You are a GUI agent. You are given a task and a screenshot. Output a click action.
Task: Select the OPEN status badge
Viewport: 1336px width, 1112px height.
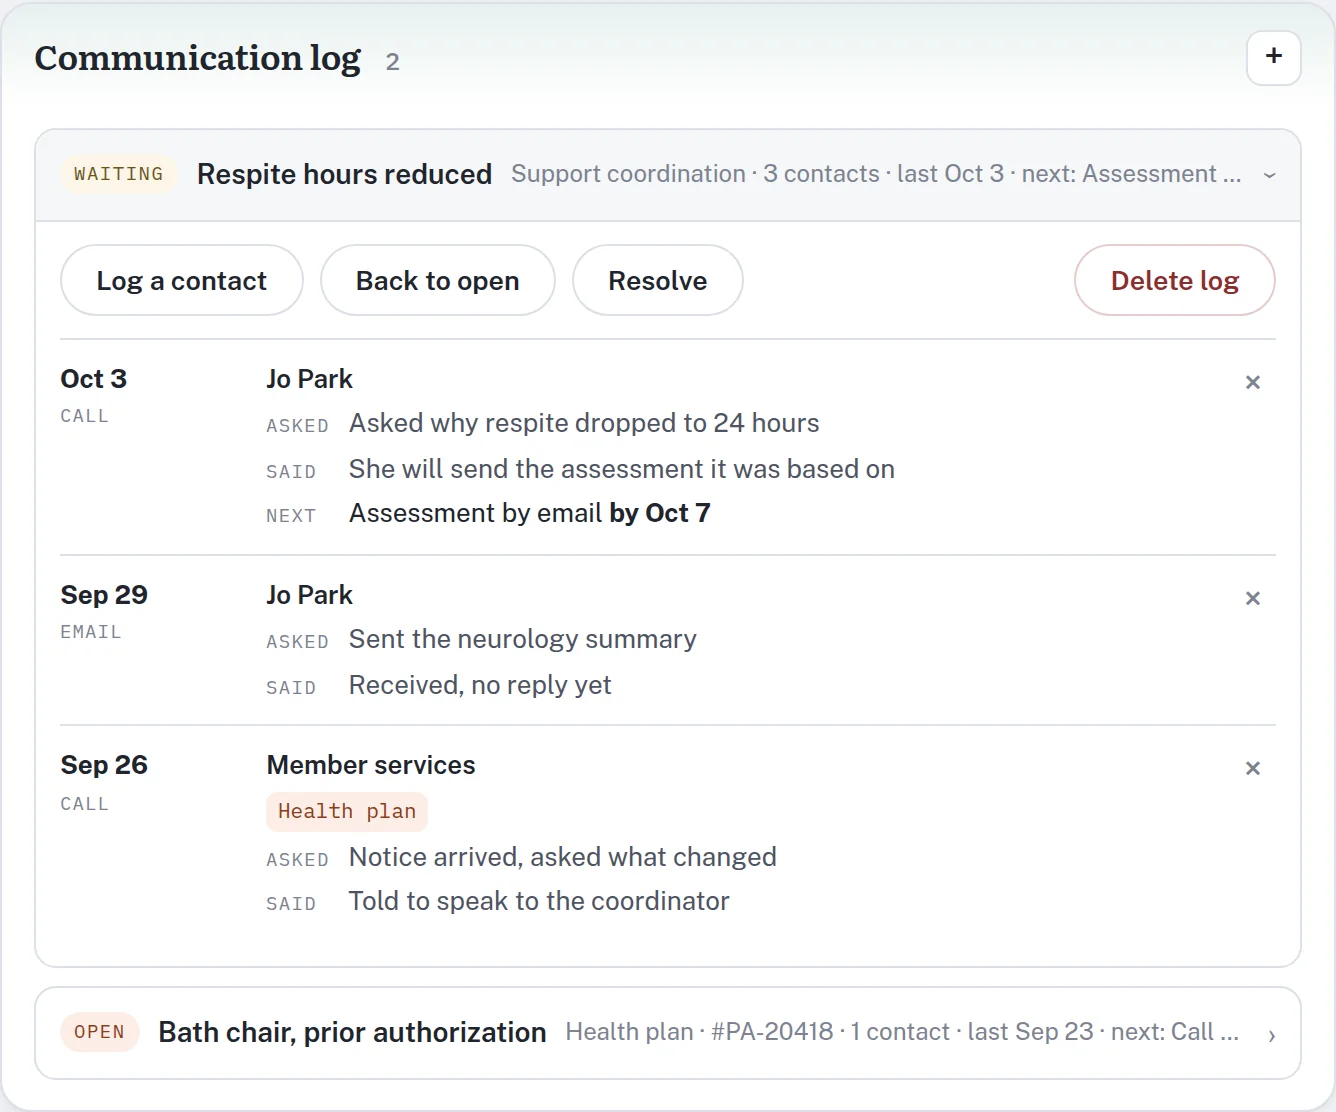click(99, 1032)
